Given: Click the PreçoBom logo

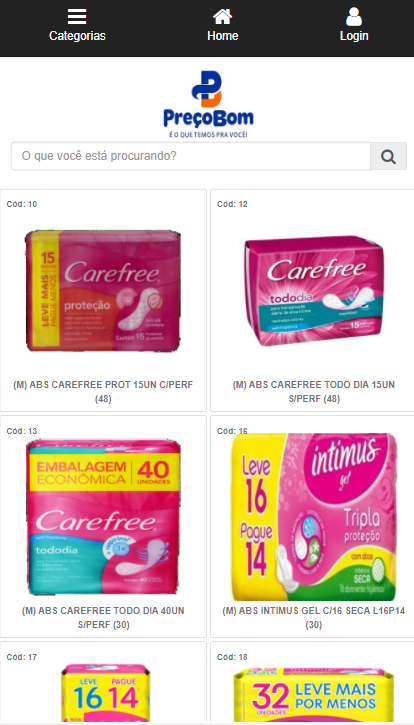Looking at the screenshot, I should click(208, 104).
